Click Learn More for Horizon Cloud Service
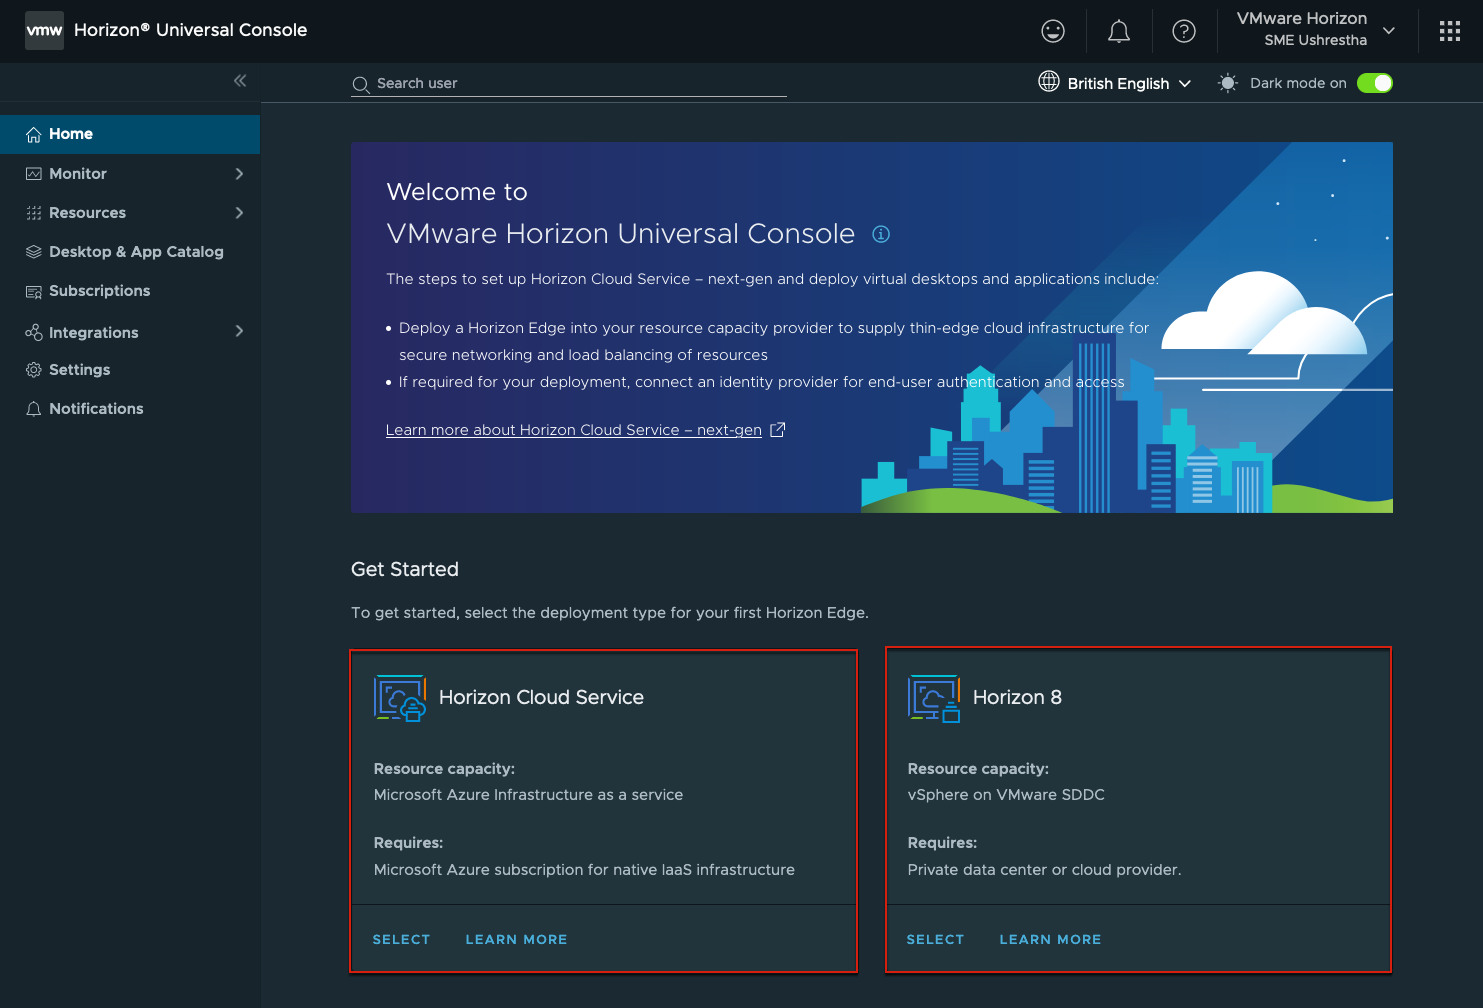 pyautogui.click(x=516, y=940)
